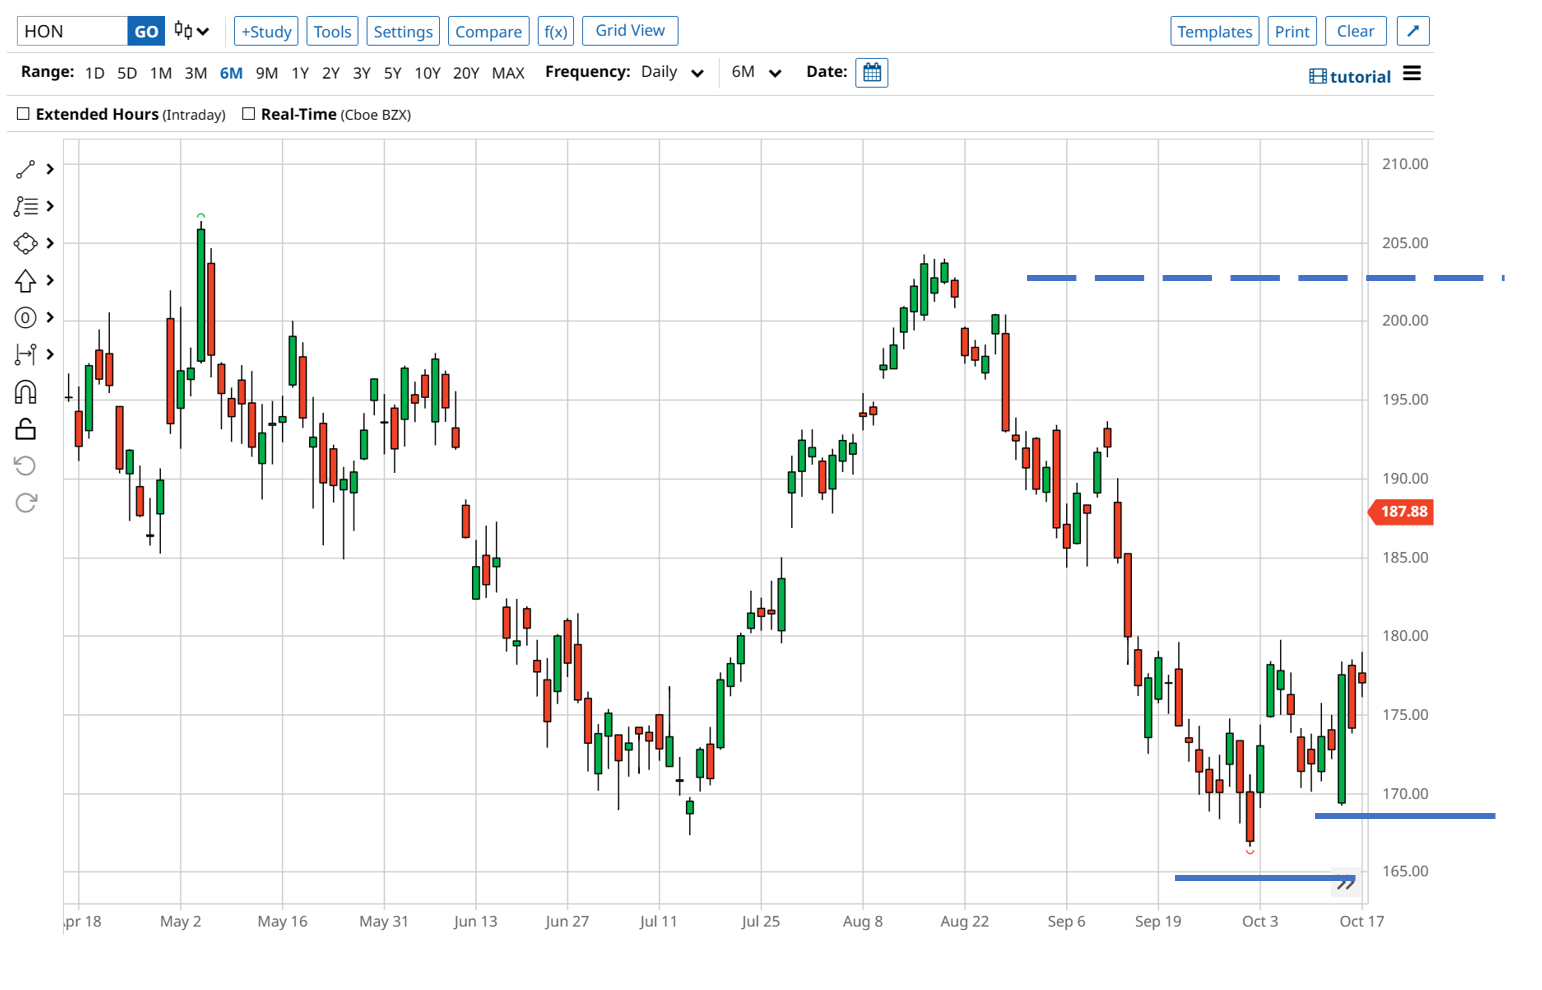This screenshot has height=990, width=1542.
Task: Open the f(x) expressions button
Action: tap(556, 31)
